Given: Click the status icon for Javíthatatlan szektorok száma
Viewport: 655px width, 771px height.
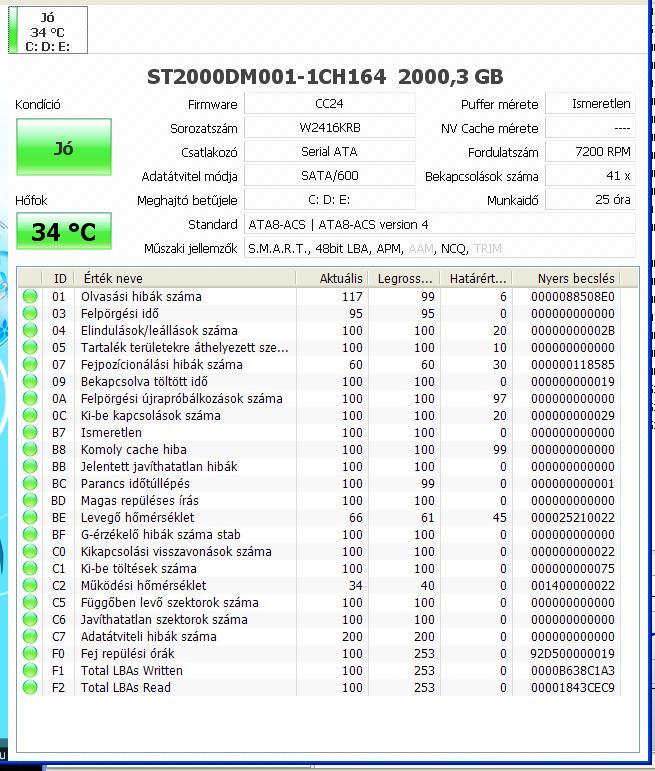Looking at the screenshot, I should click(x=30, y=620).
